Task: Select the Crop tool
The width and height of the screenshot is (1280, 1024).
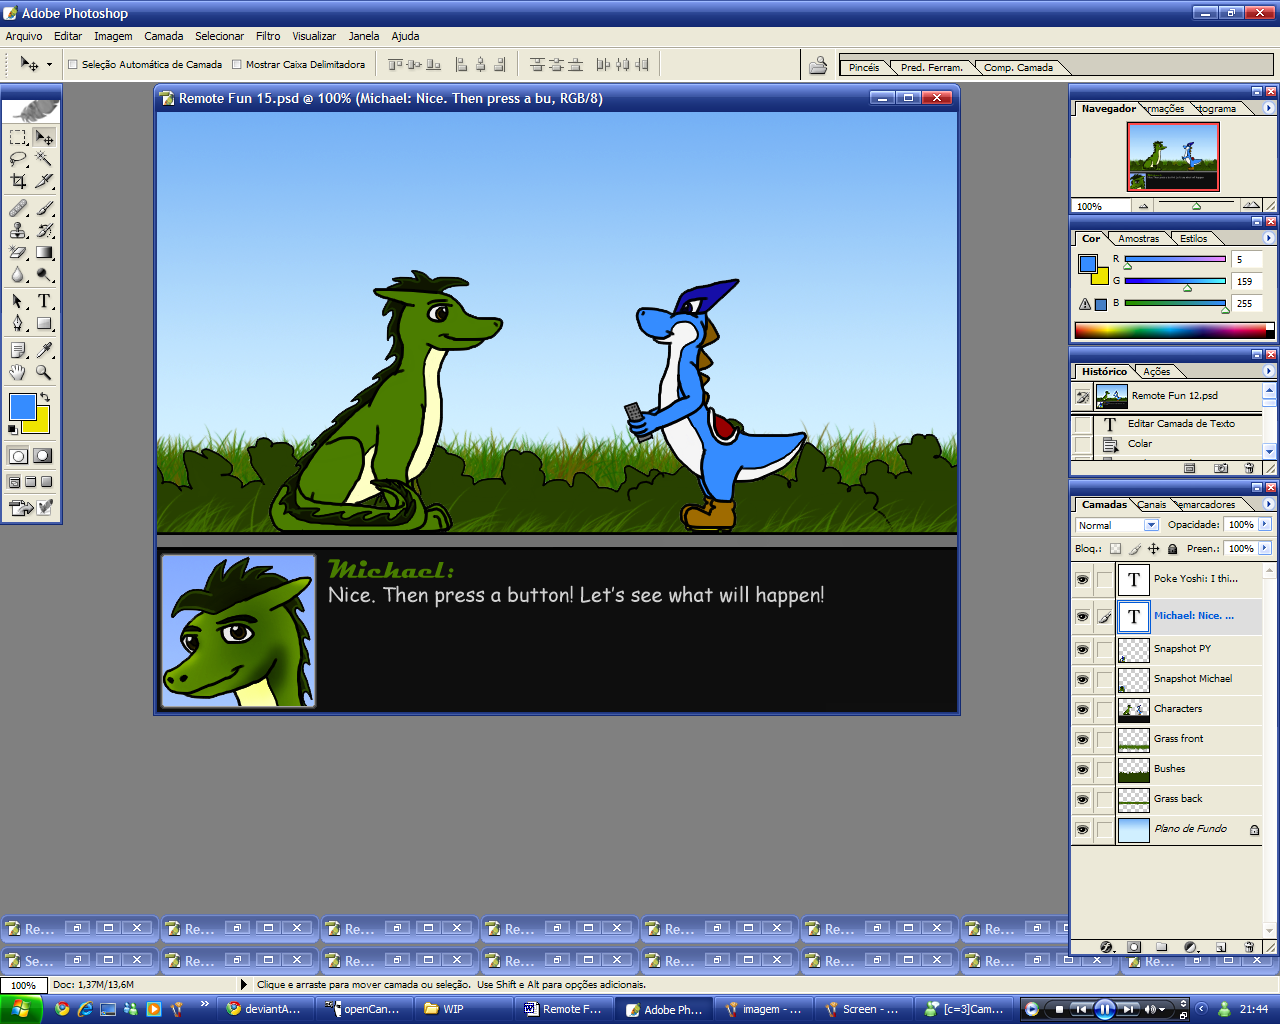Action: click(19, 181)
